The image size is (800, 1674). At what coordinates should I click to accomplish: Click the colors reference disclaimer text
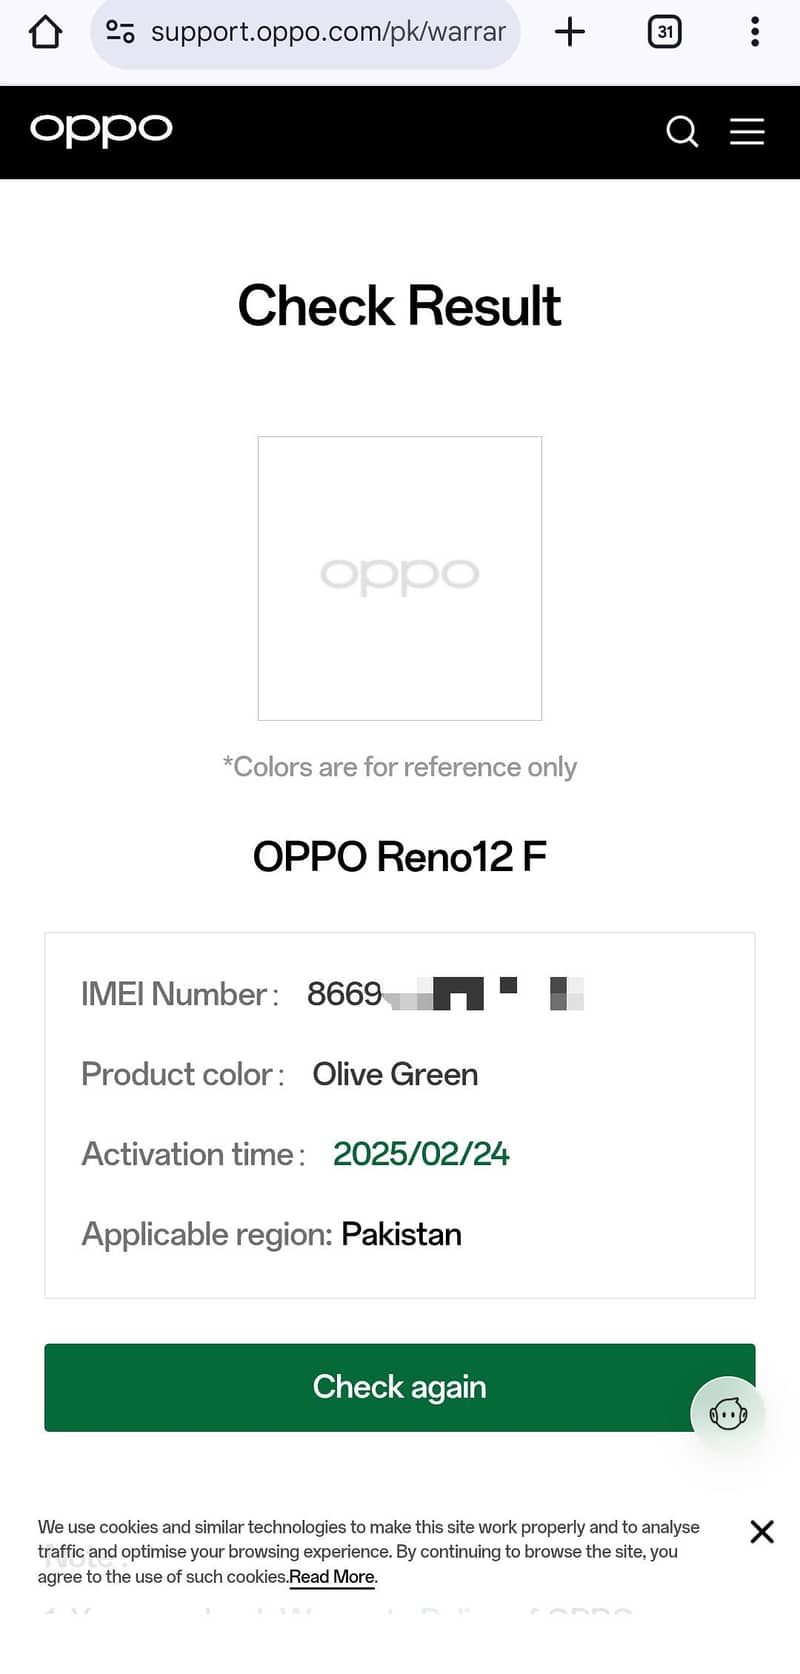(399, 766)
